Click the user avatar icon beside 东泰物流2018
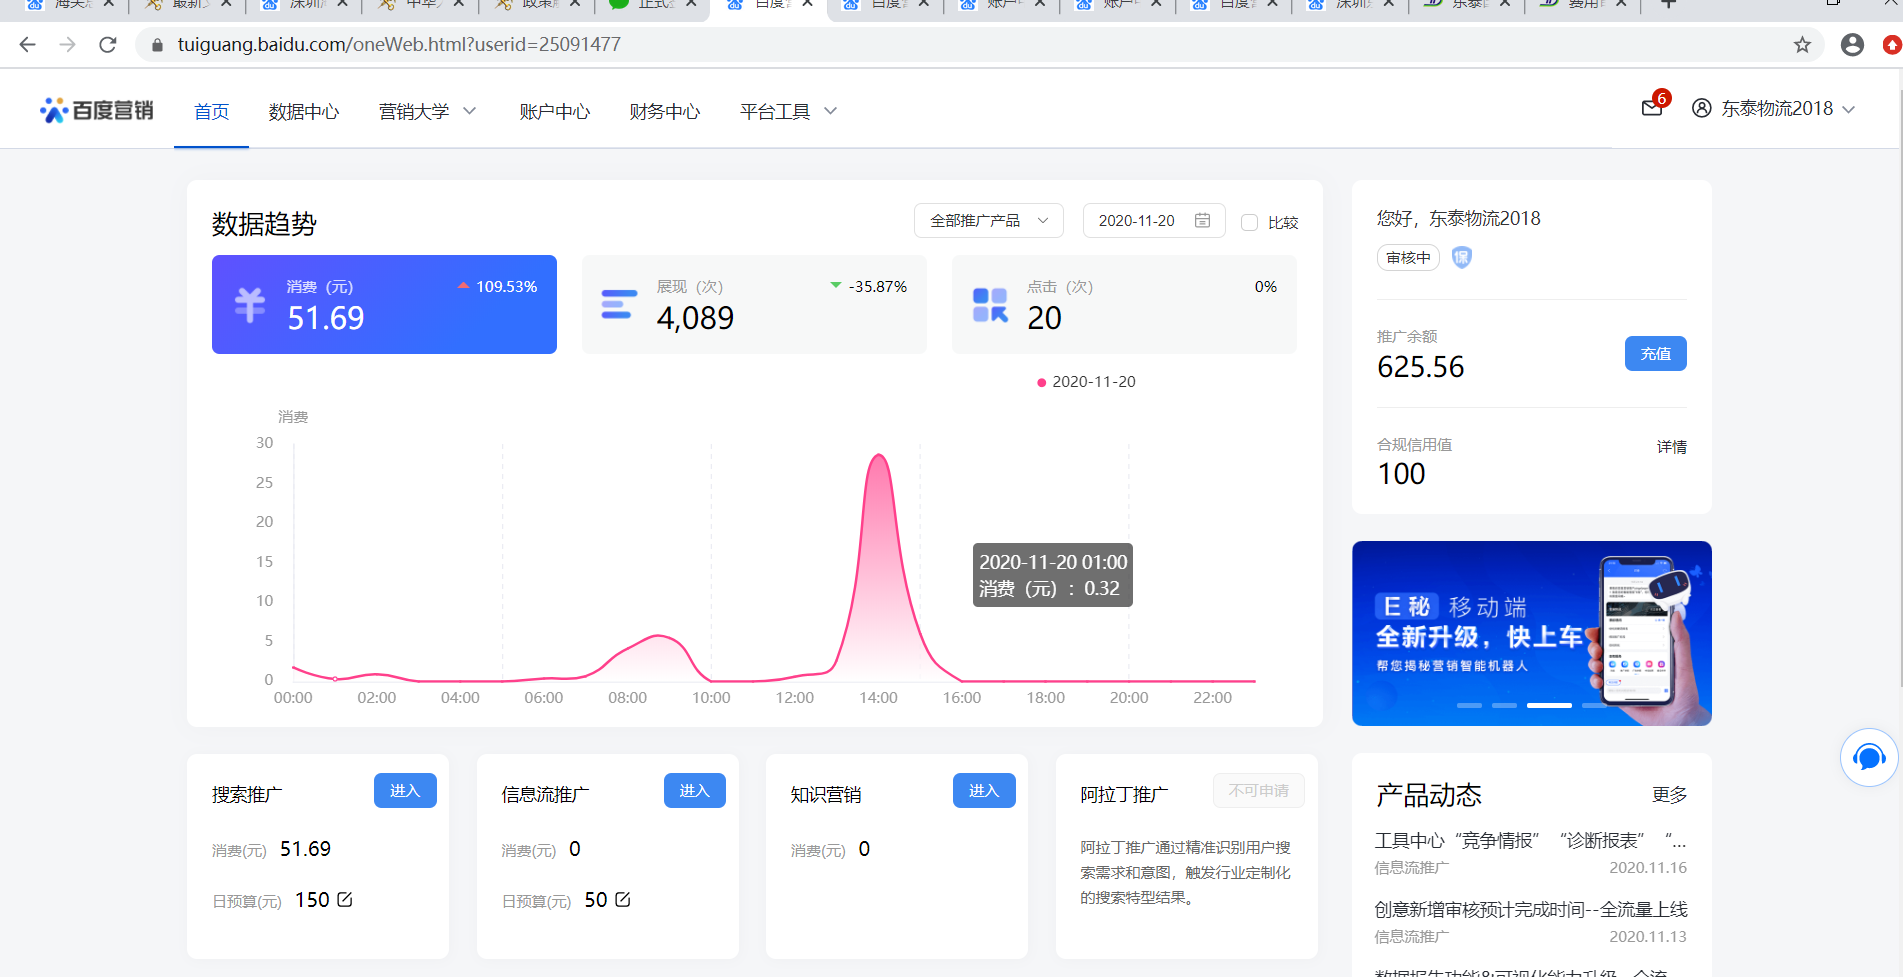The width and height of the screenshot is (1903, 977). (x=1701, y=108)
